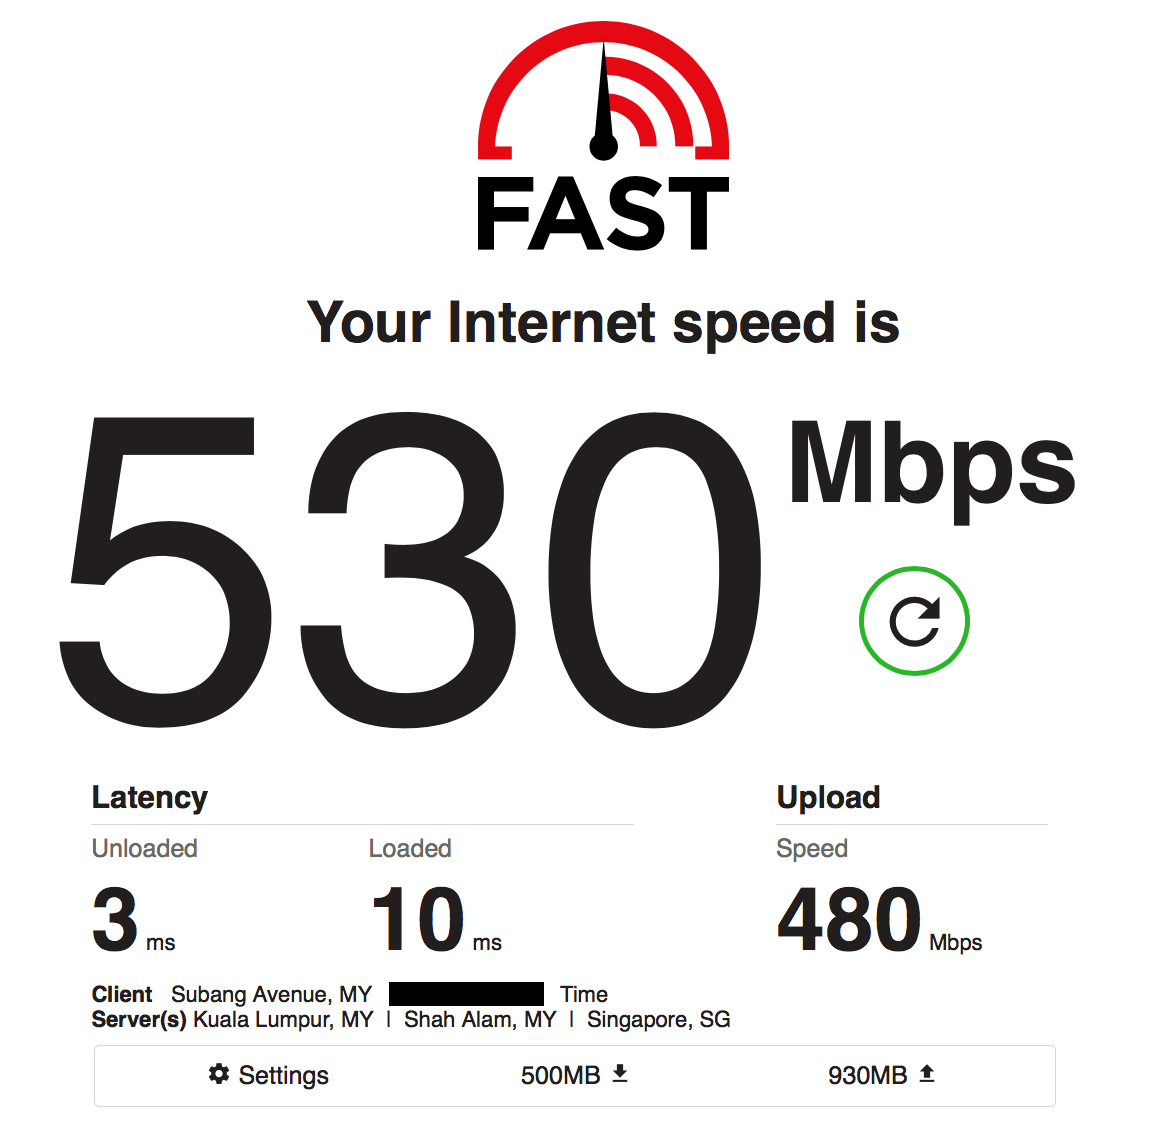Select the 530 download speed number
The height and width of the screenshot is (1125, 1166).
pyautogui.click(x=410, y=570)
